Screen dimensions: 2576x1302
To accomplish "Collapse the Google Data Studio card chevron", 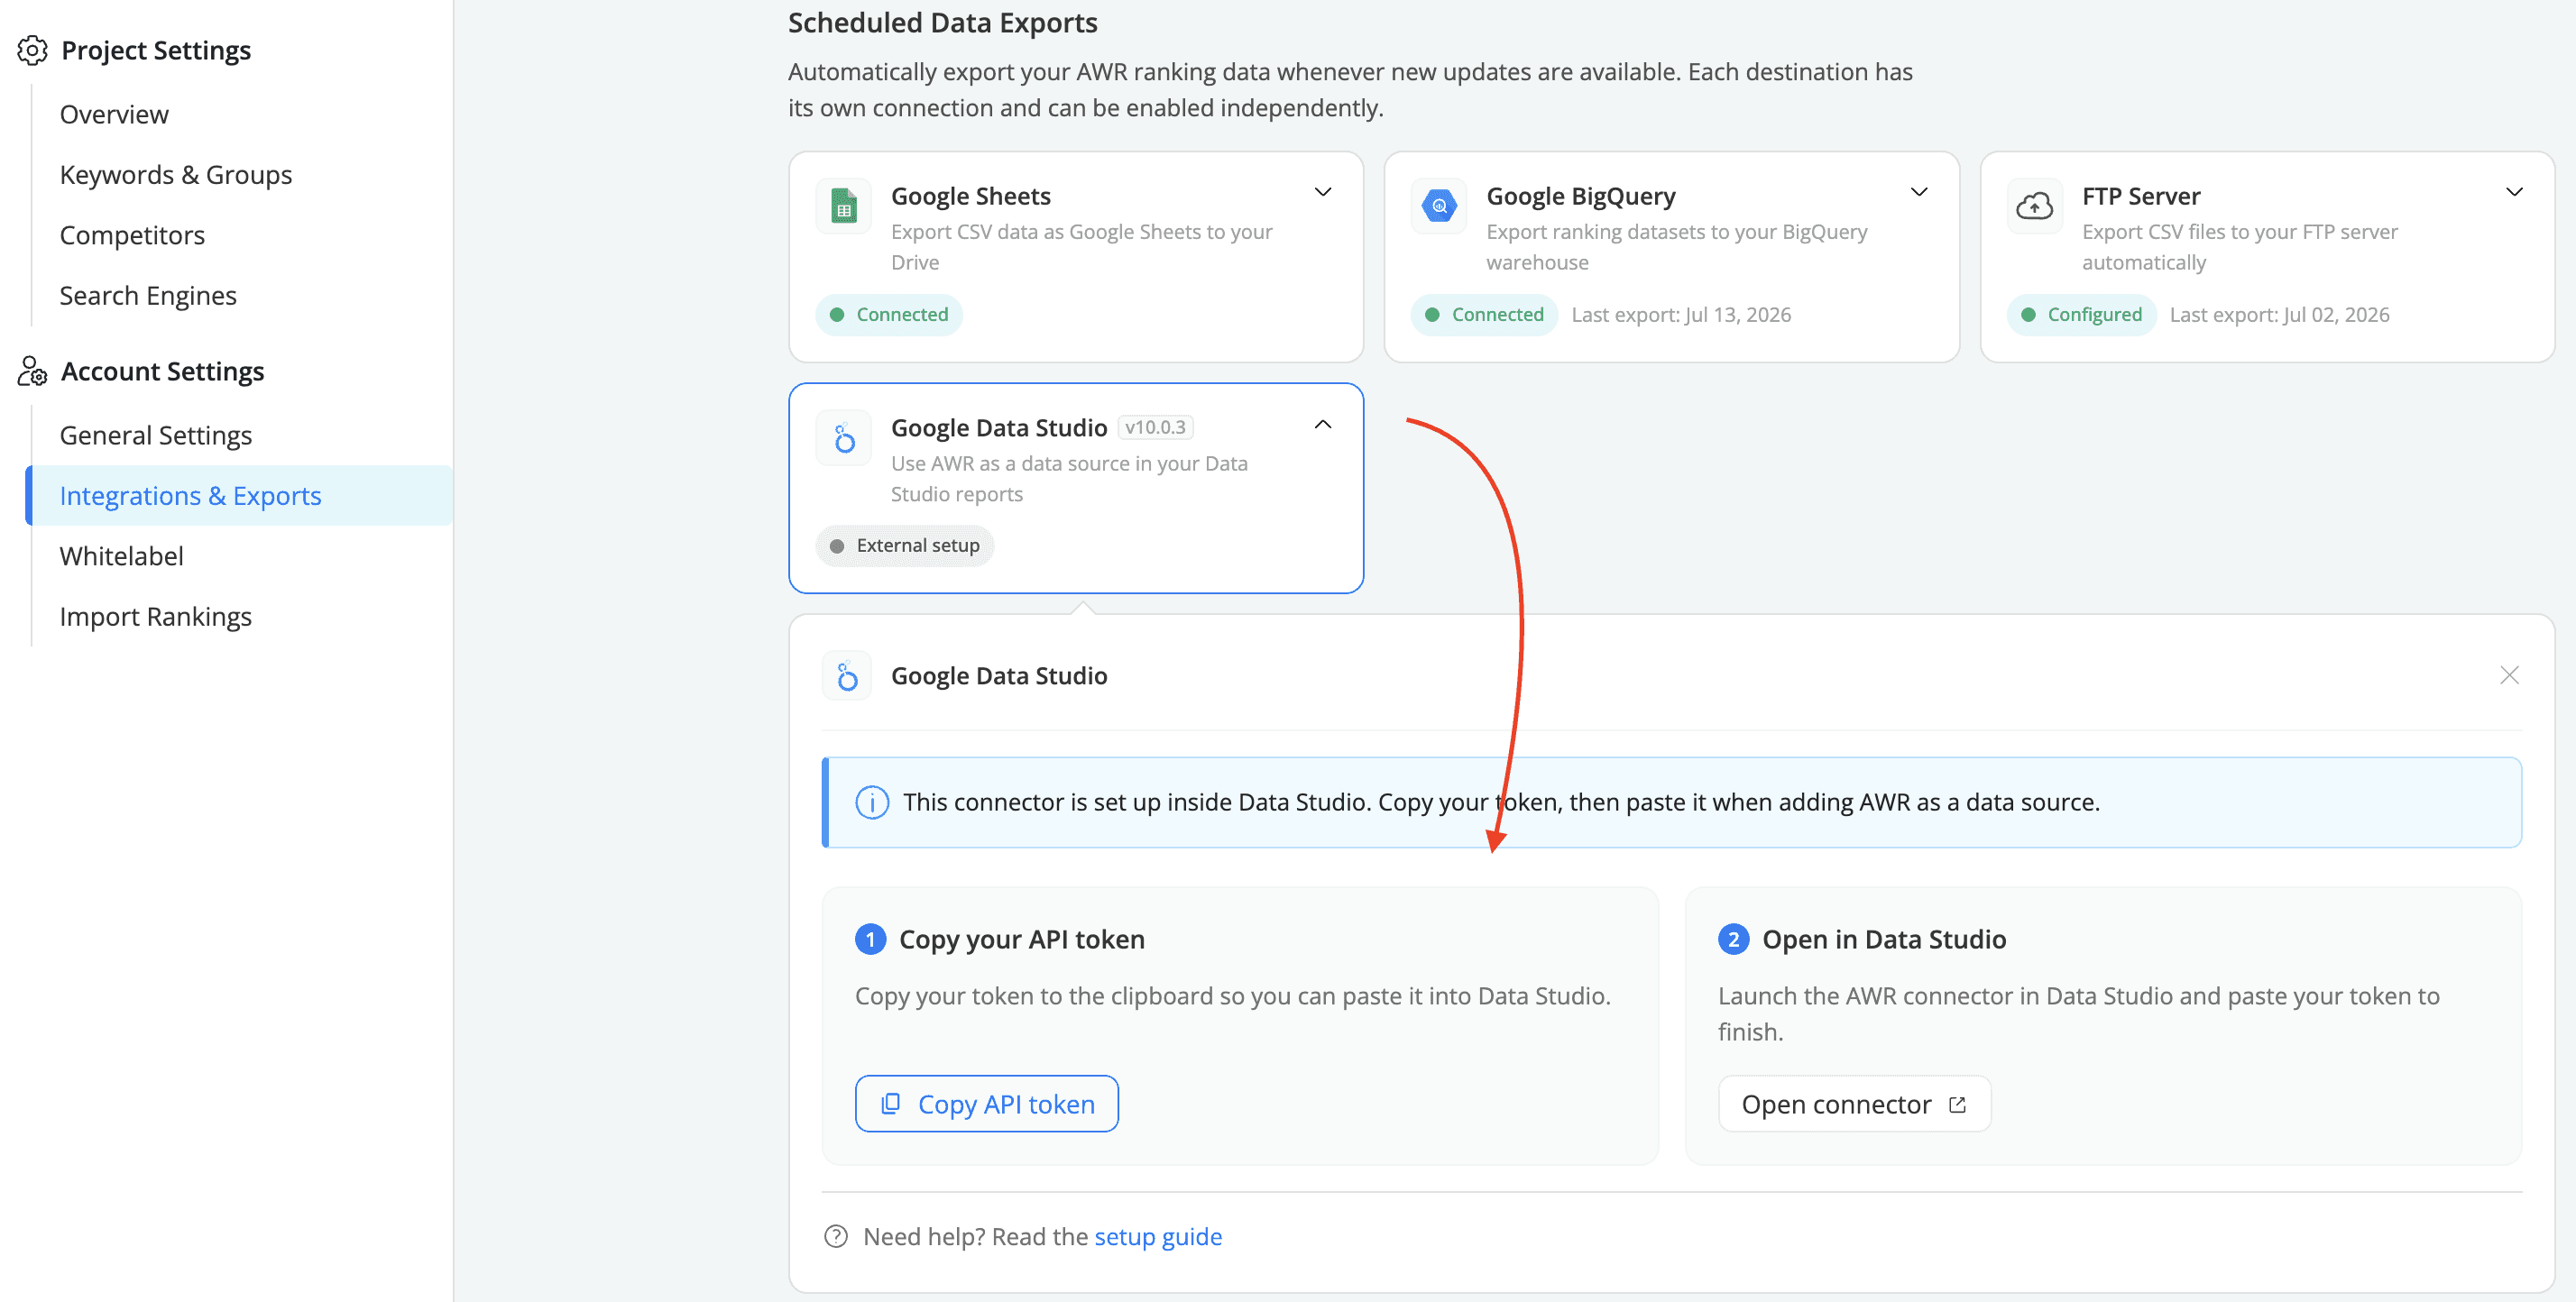I will click(x=1322, y=424).
